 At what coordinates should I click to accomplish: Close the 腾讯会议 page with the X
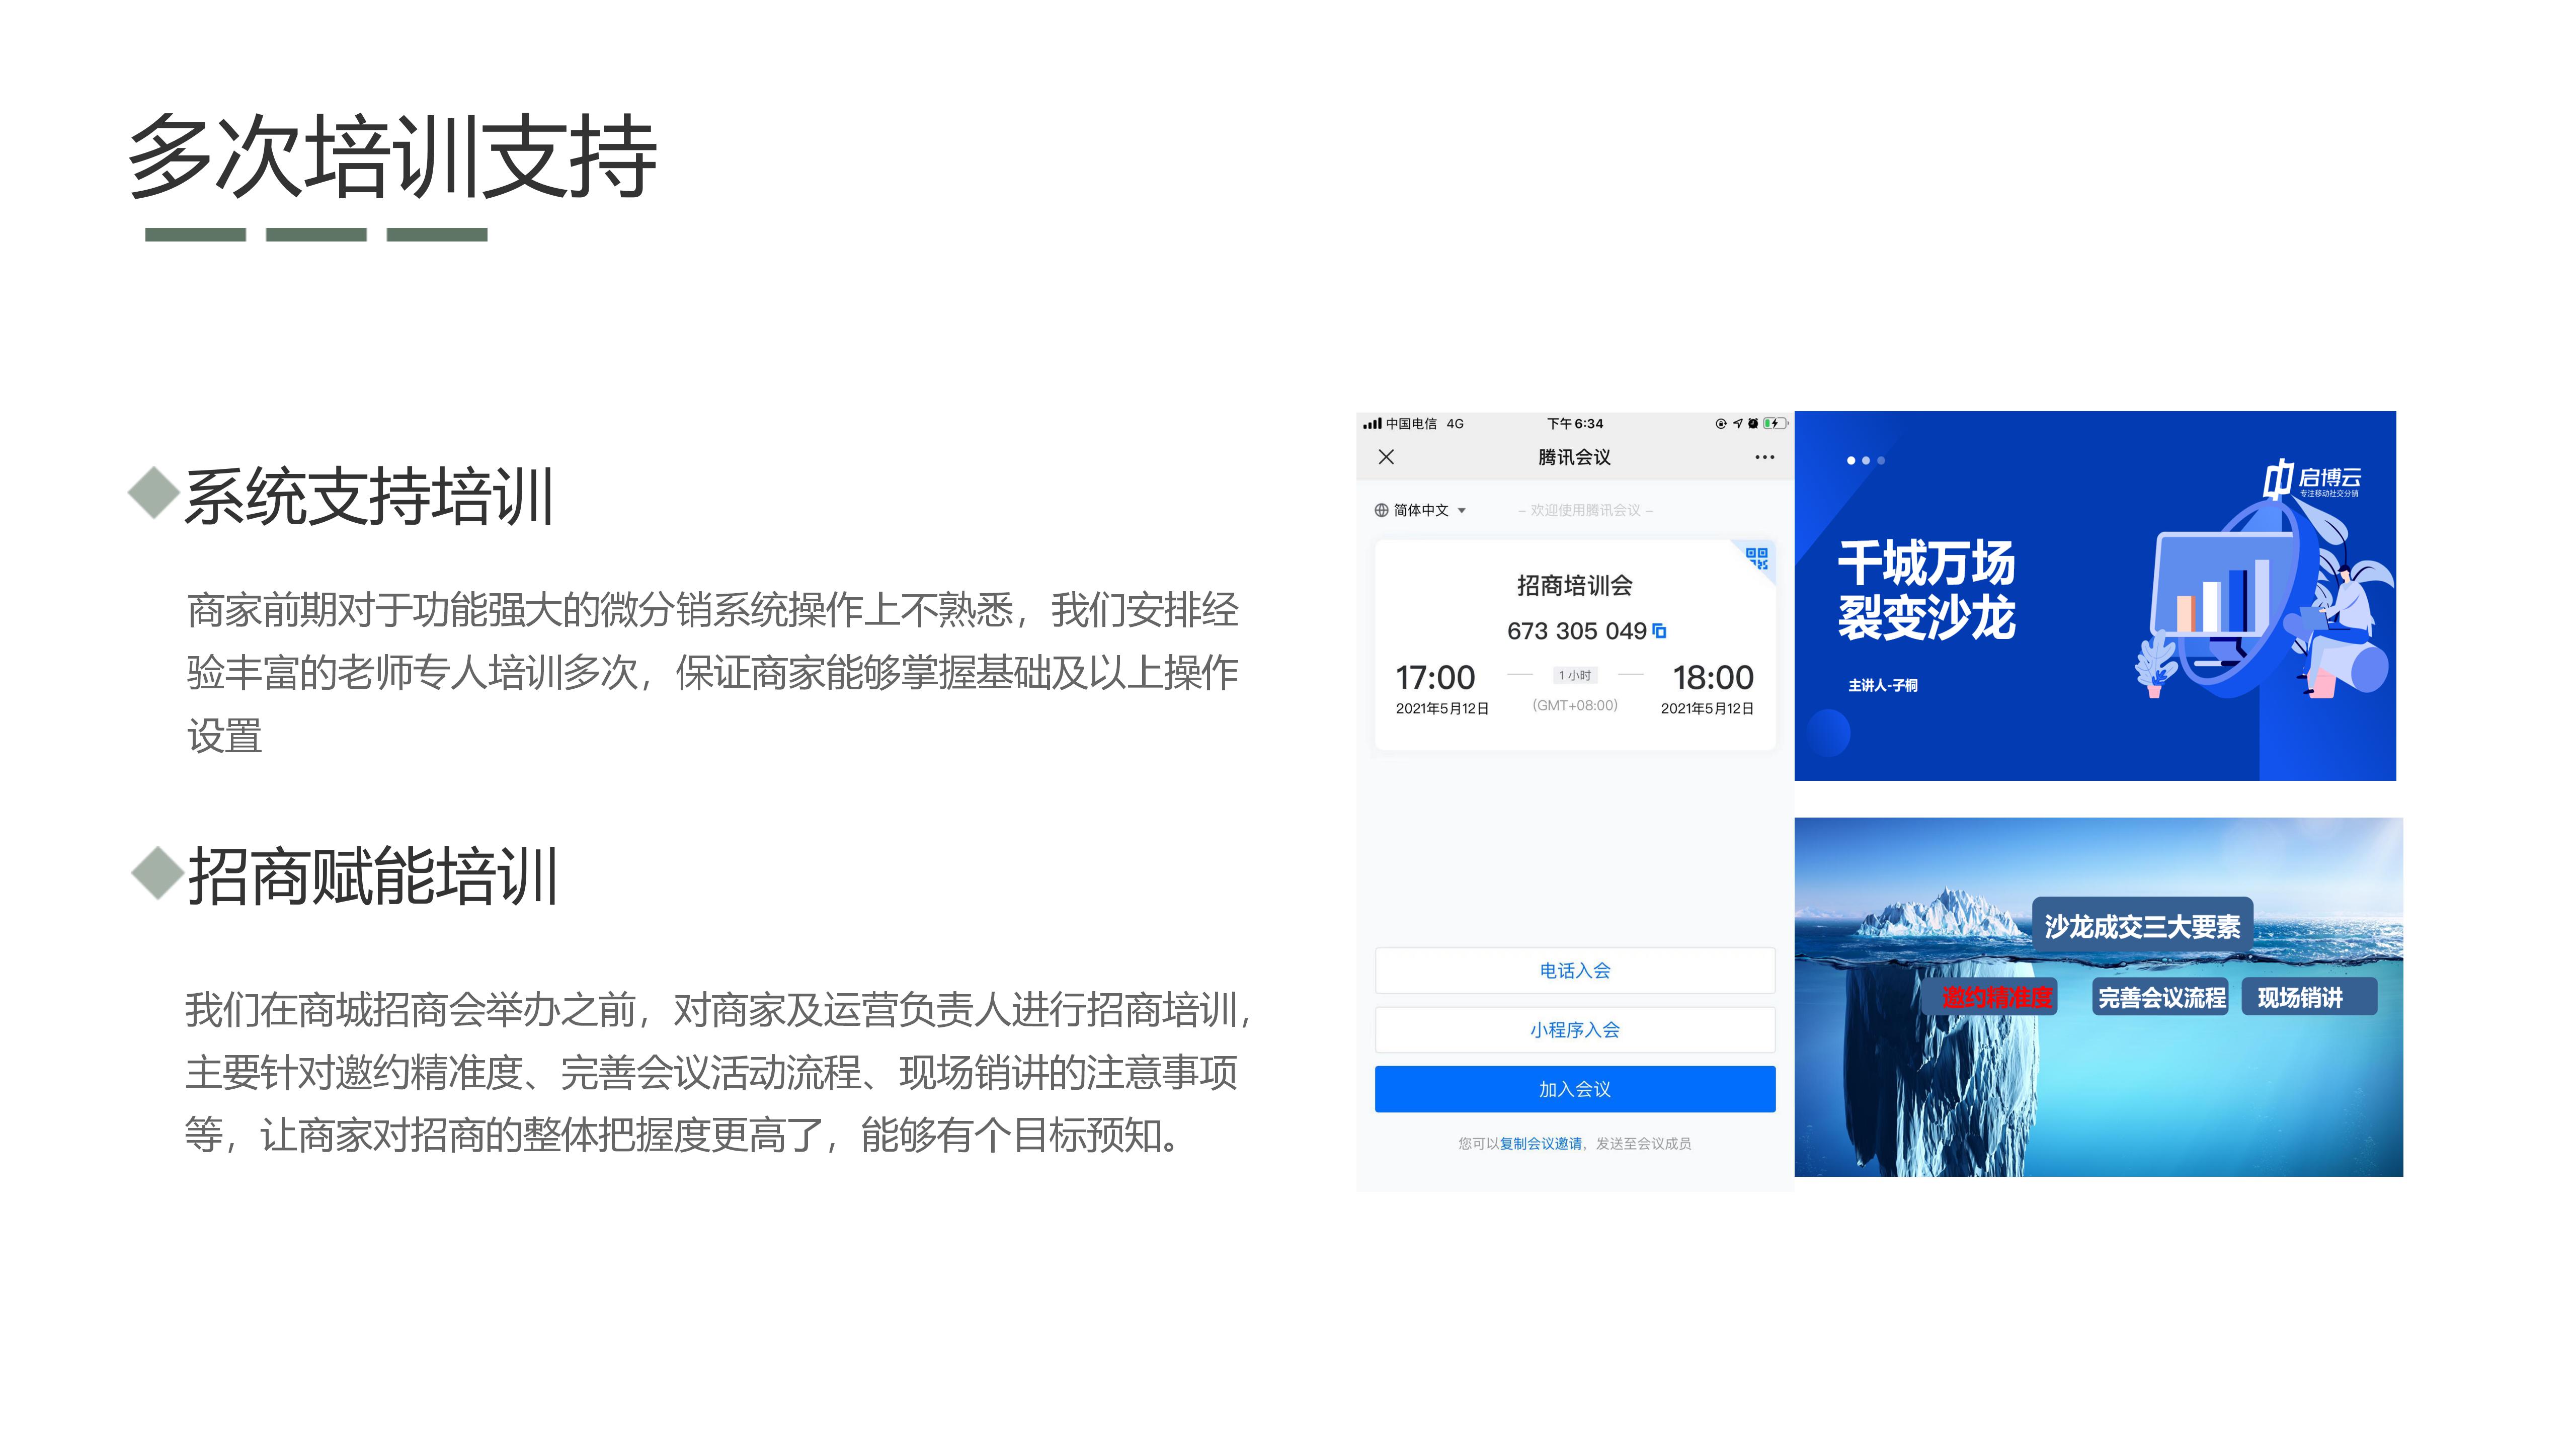coord(1386,458)
